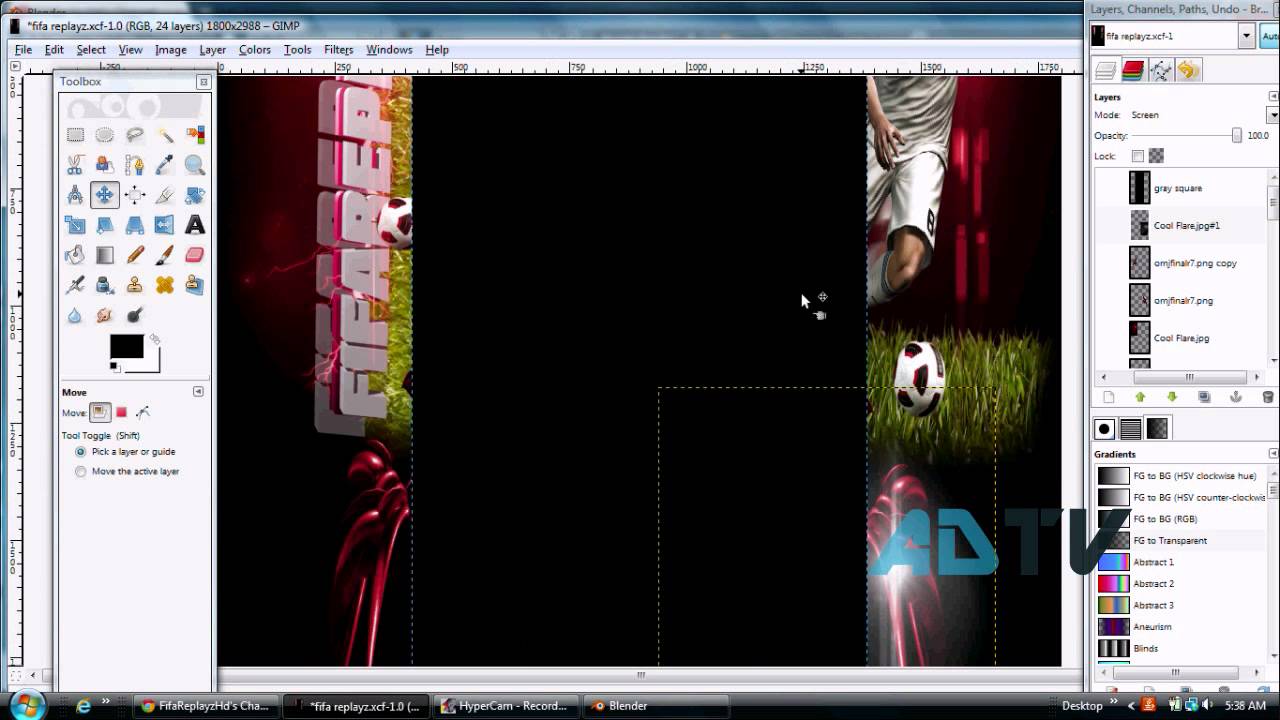The height and width of the screenshot is (720, 1280).
Task: Select the Perspective tool
Action: pos(135,225)
